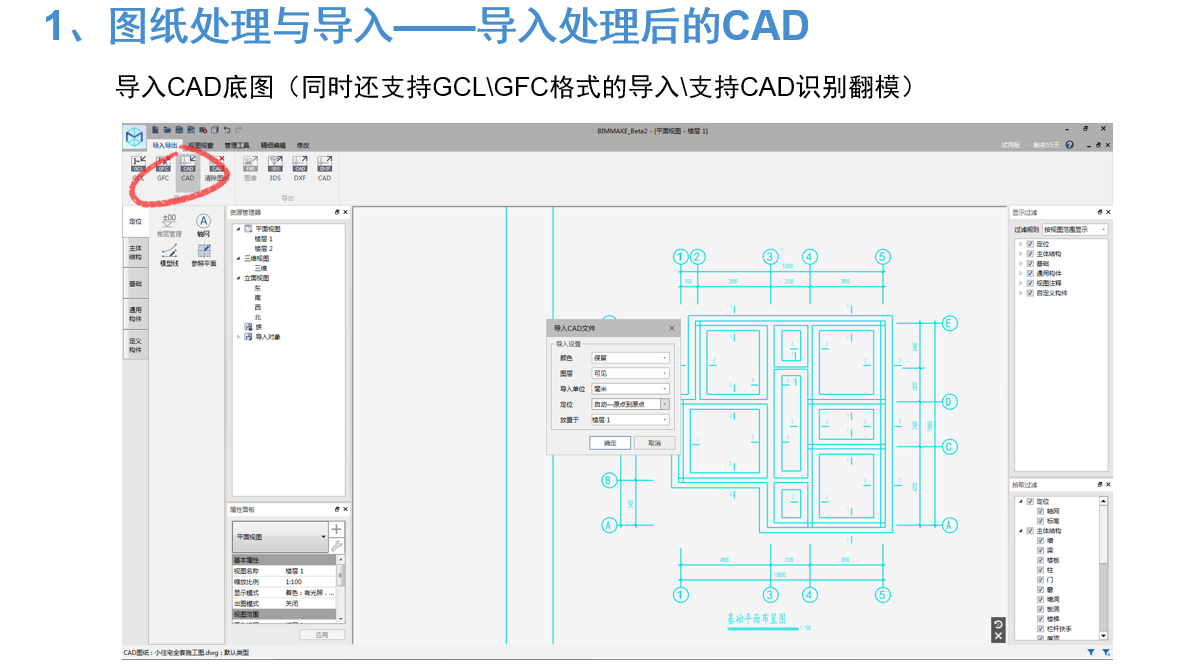1188x671 pixels.
Task: Toggle 自定义构件 checkbox in display filter
Action: click(1030, 293)
